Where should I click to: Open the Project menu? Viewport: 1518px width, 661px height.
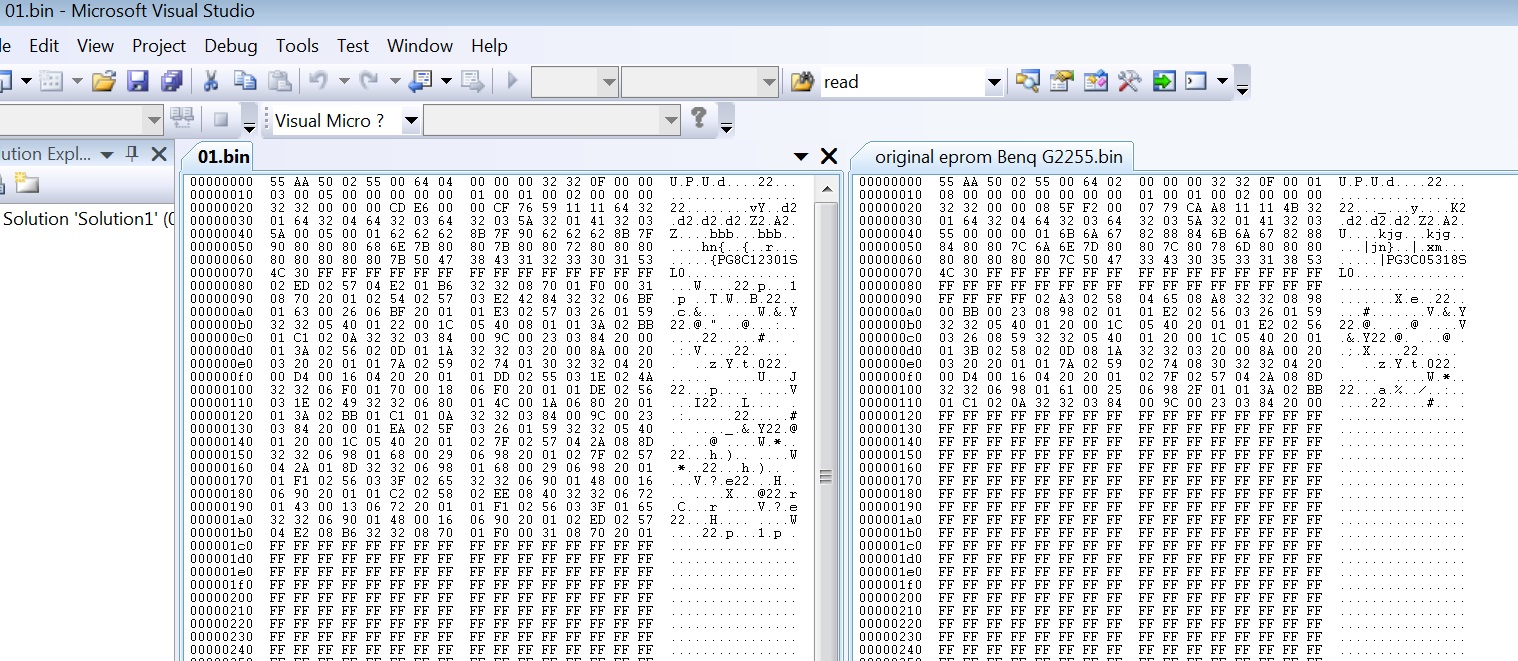(159, 46)
